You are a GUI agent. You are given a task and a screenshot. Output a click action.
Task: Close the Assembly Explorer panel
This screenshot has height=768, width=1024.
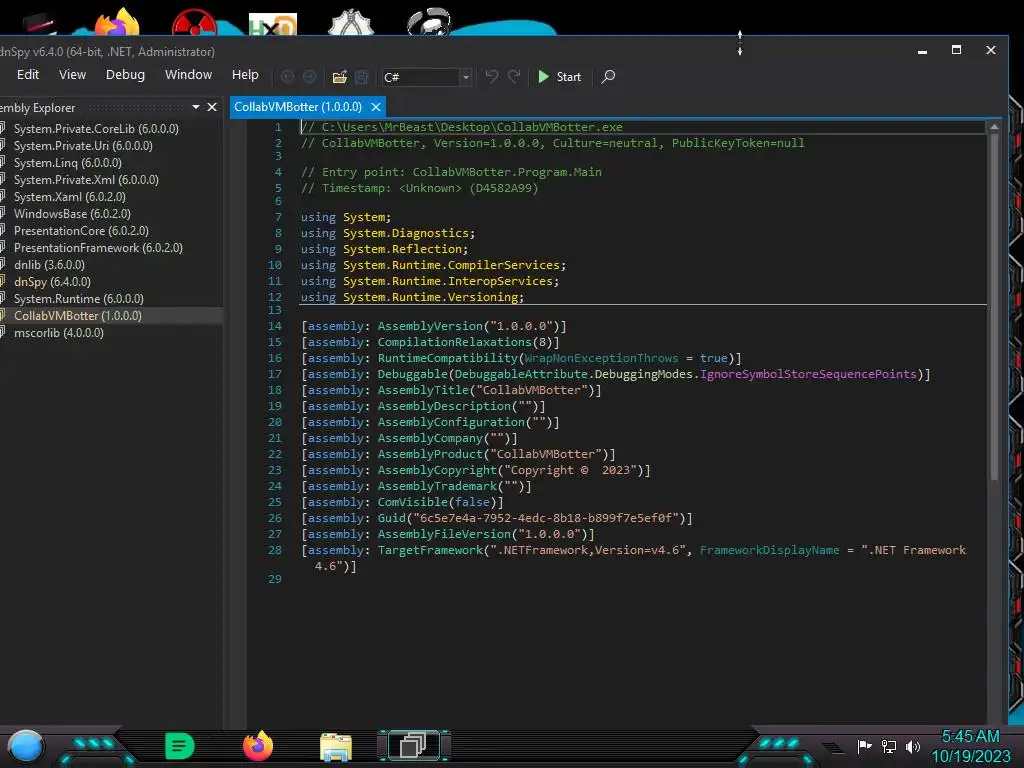click(x=212, y=107)
